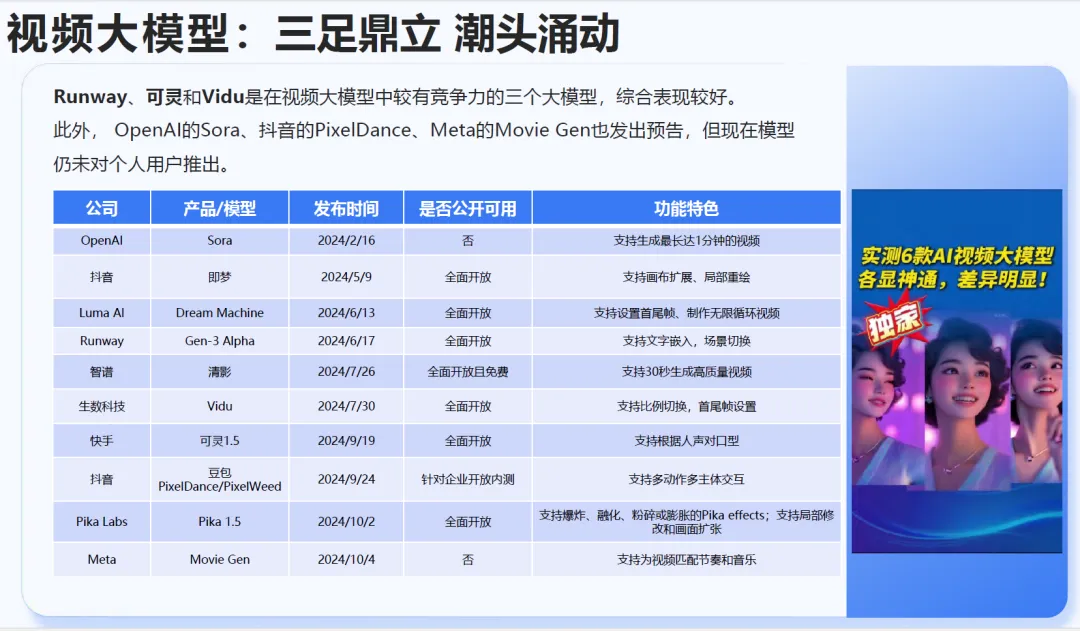Image resolution: width=1080 pixels, height=631 pixels.
Task: Click the 豆包 PixelDance/PixelWeed product cell
Action: pyautogui.click(x=220, y=479)
